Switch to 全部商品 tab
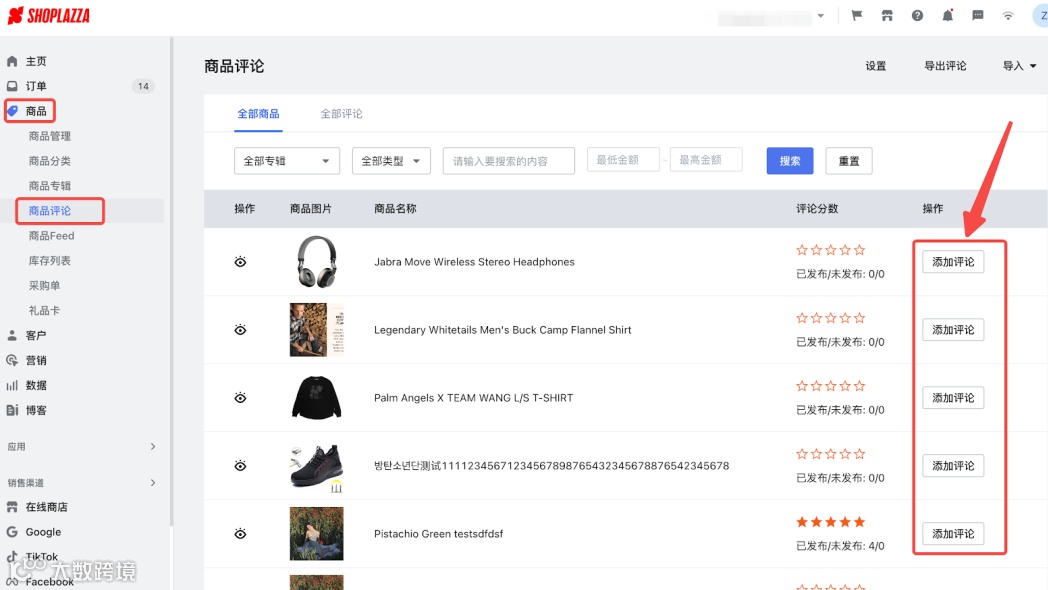The width and height of the screenshot is (1048, 590). tap(258, 114)
